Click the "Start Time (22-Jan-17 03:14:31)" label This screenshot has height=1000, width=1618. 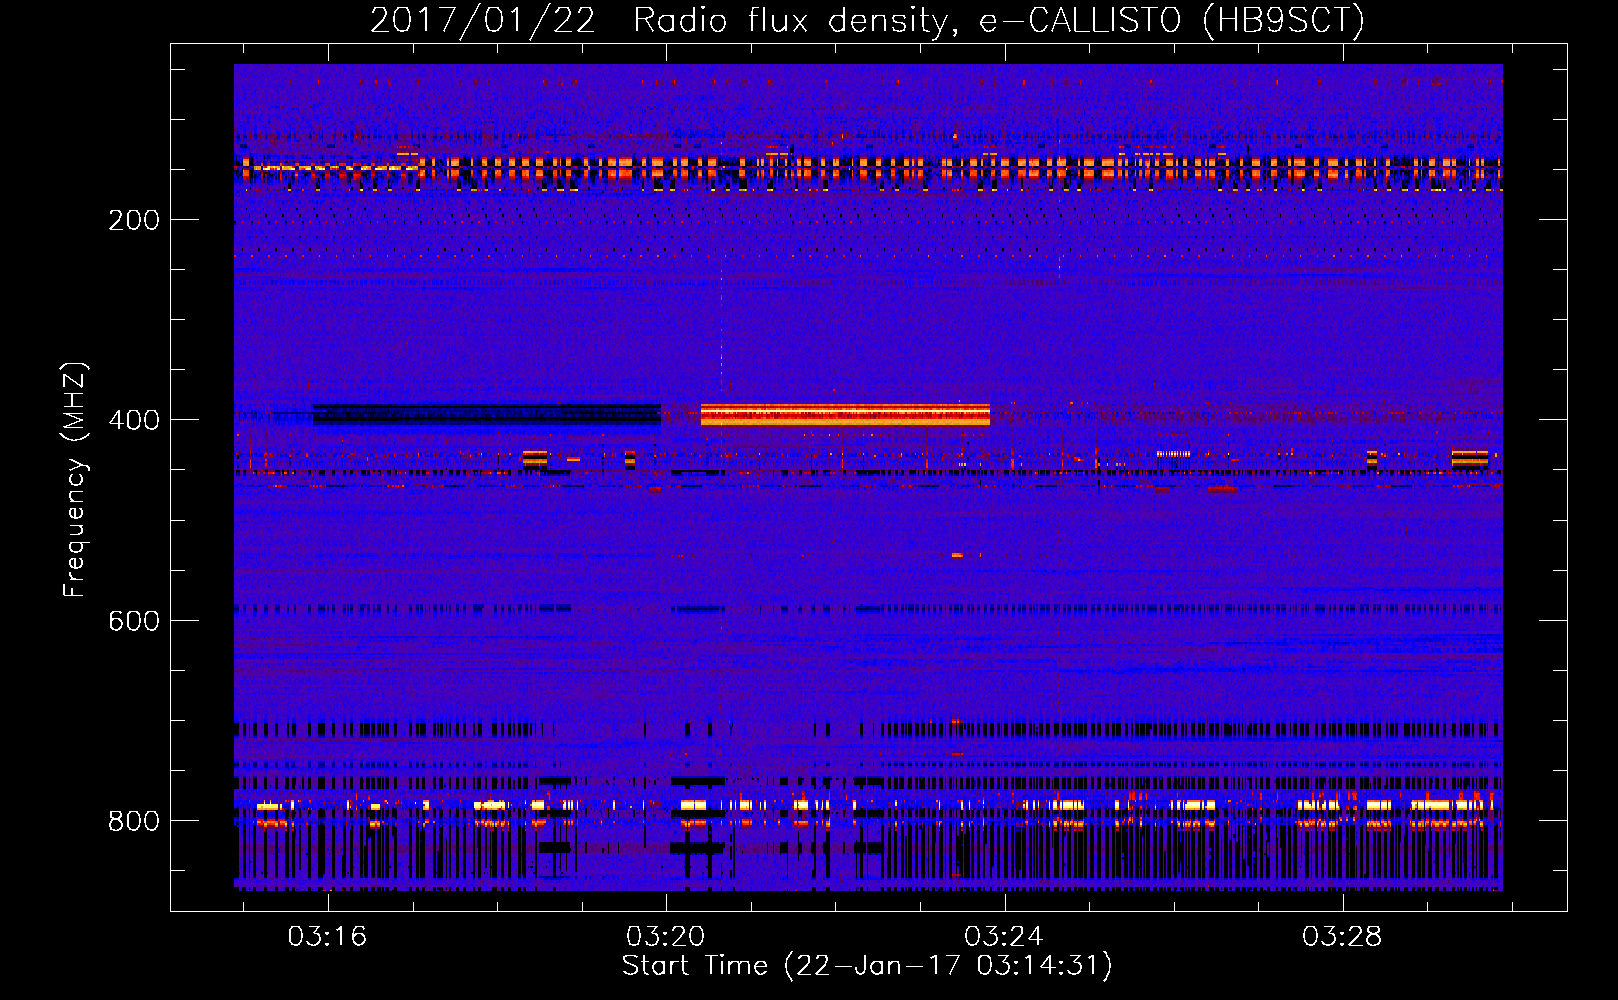click(867, 966)
